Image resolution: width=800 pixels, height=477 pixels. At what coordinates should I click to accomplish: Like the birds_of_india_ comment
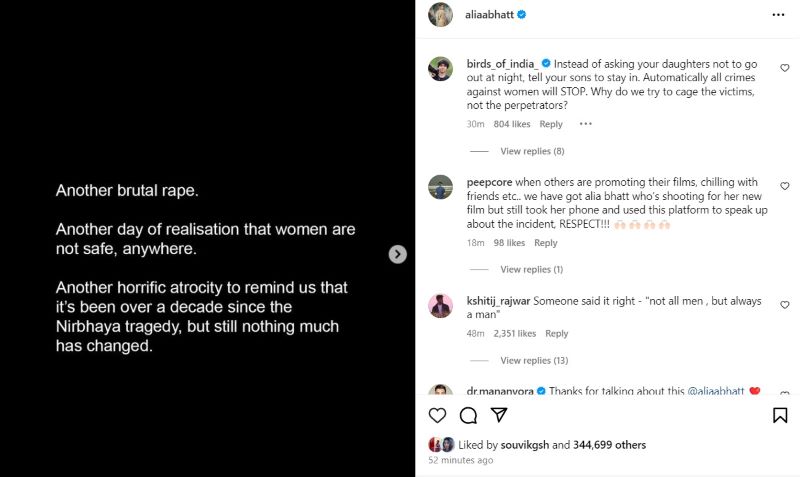[784, 68]
